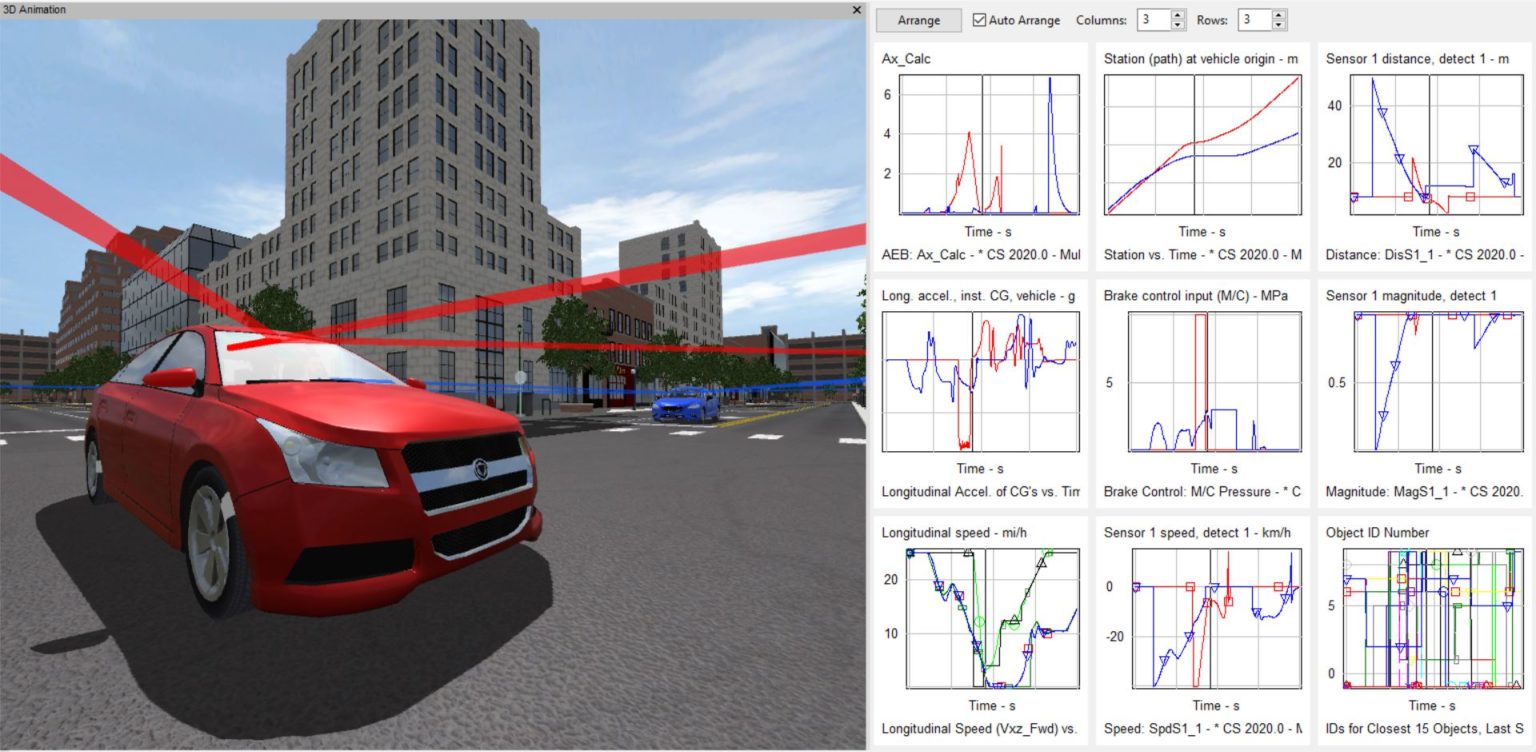
Task: Click the Arrange button
Action: [x=917, y=20]
